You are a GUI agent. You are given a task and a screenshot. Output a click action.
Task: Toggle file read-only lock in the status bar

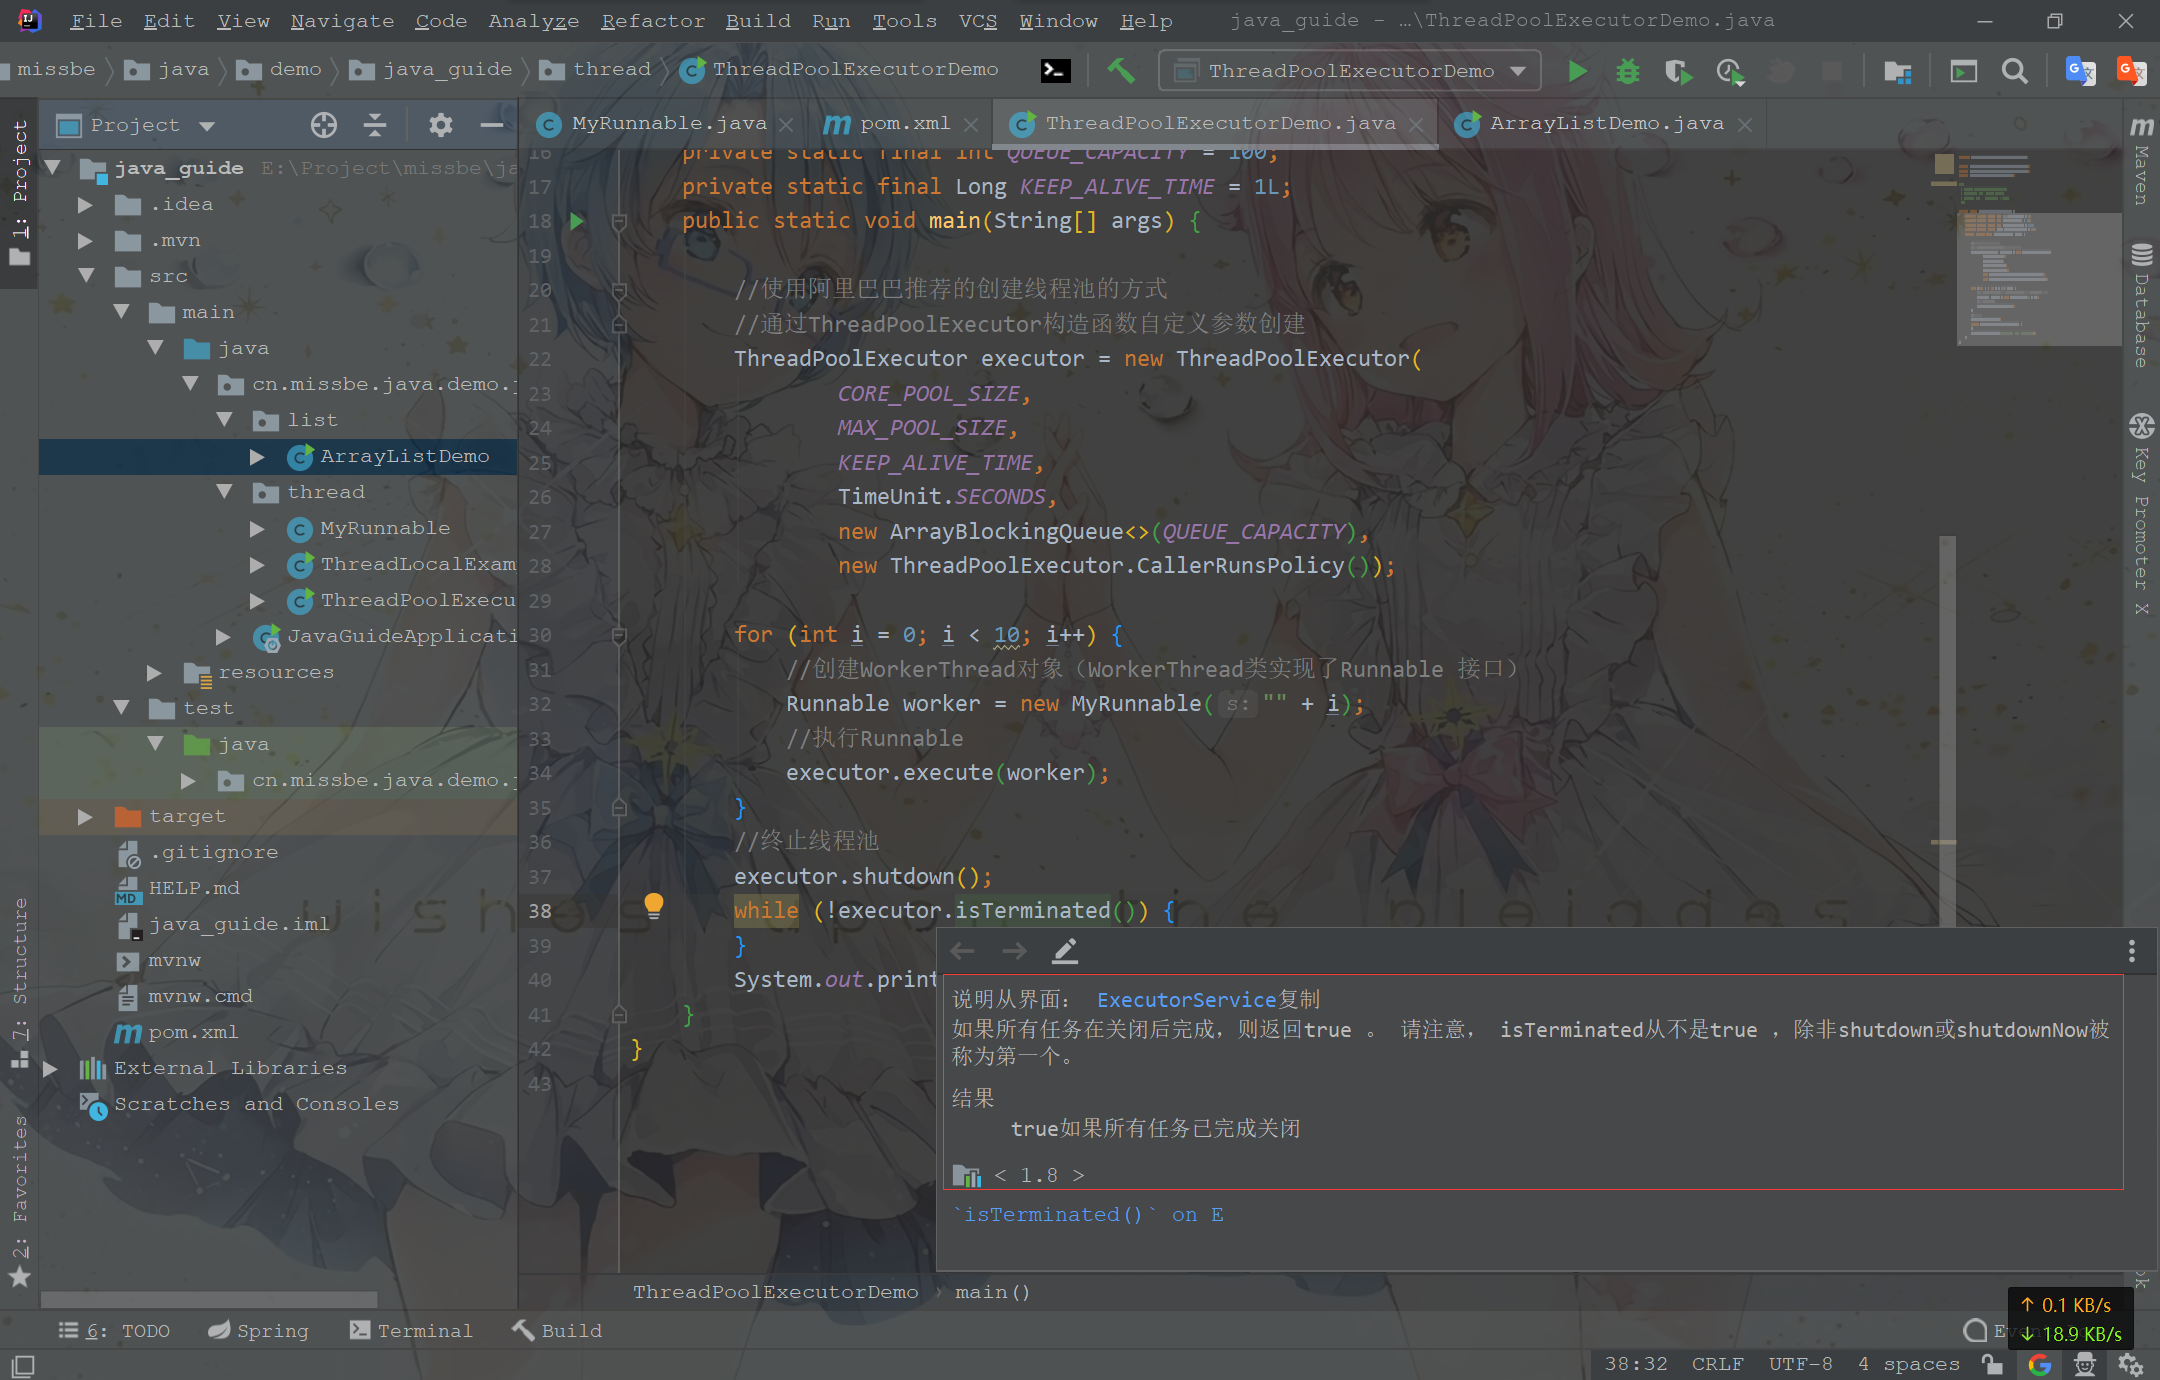pos(1991,1363)
